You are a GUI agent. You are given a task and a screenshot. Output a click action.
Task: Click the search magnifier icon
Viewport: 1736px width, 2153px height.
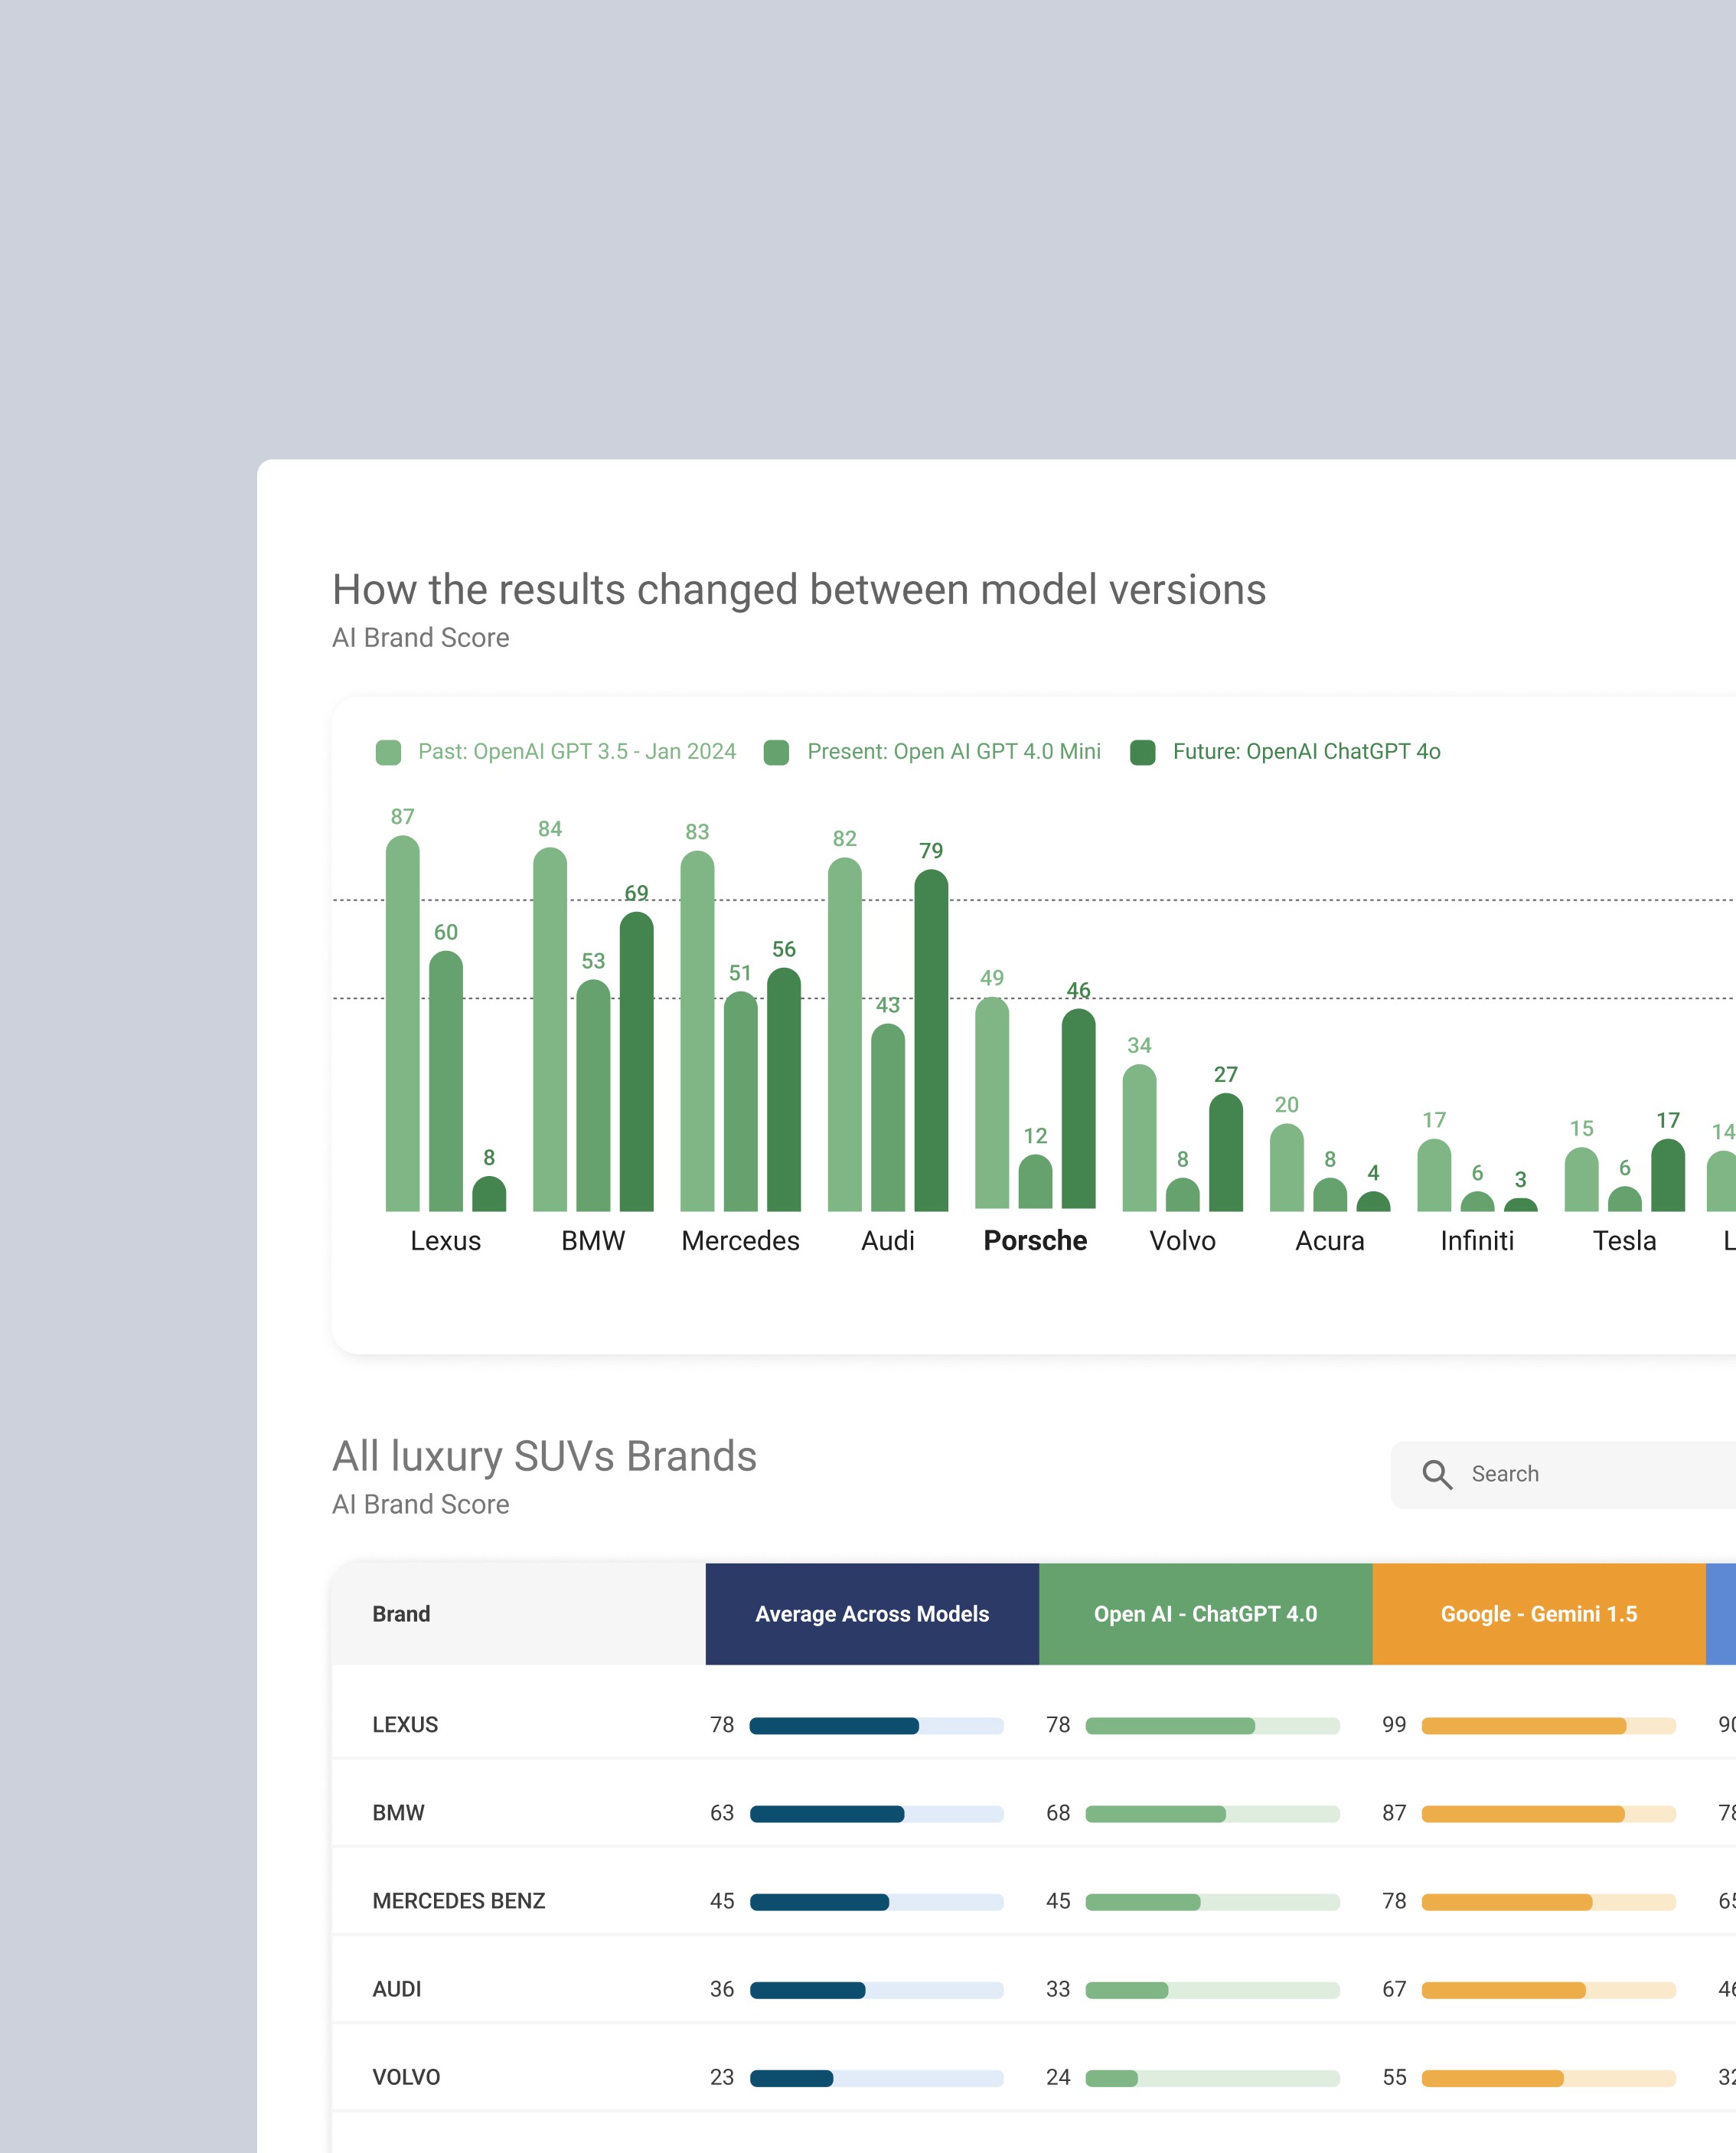click(1437, 1474)
